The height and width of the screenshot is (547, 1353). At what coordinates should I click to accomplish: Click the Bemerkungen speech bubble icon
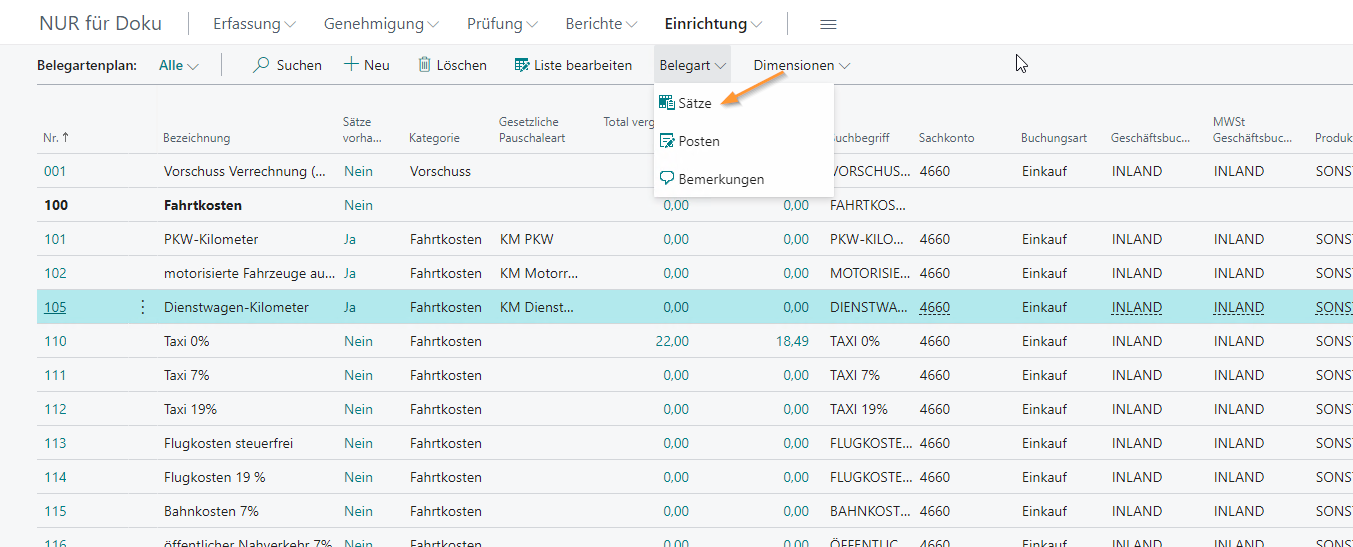[x=667, y=179]
